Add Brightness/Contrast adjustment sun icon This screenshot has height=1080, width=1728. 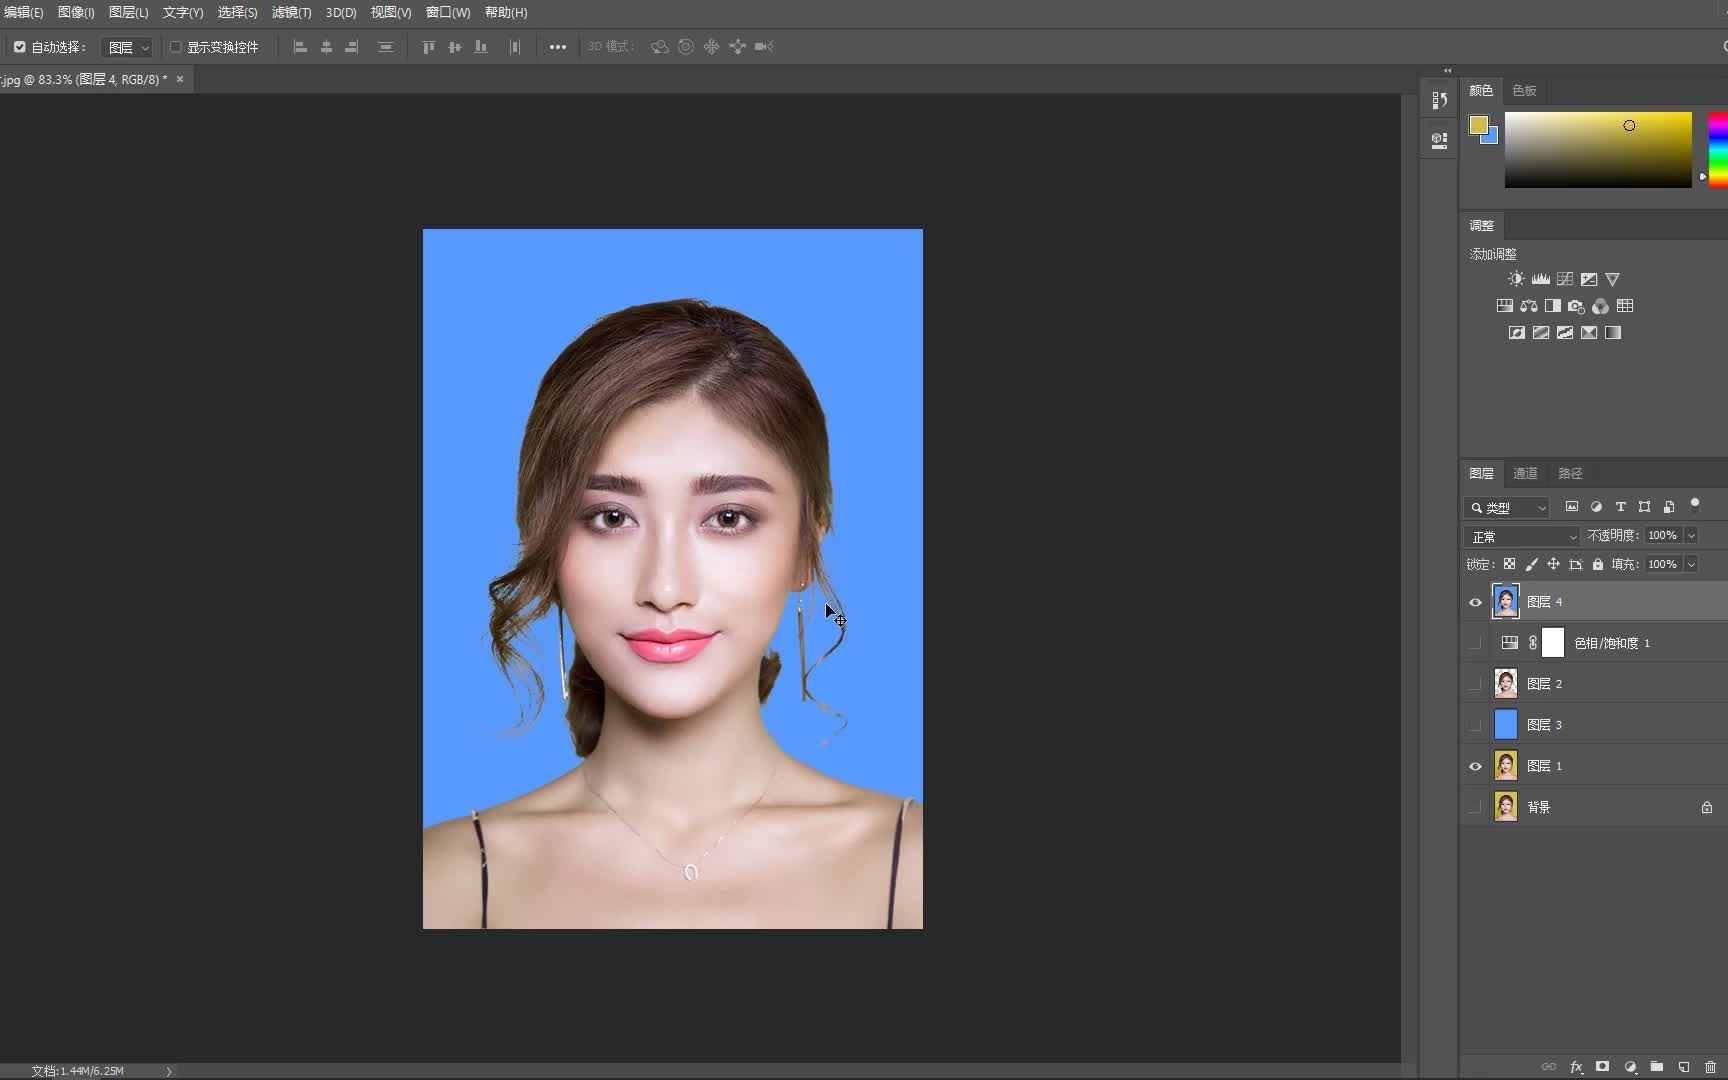1516,279
